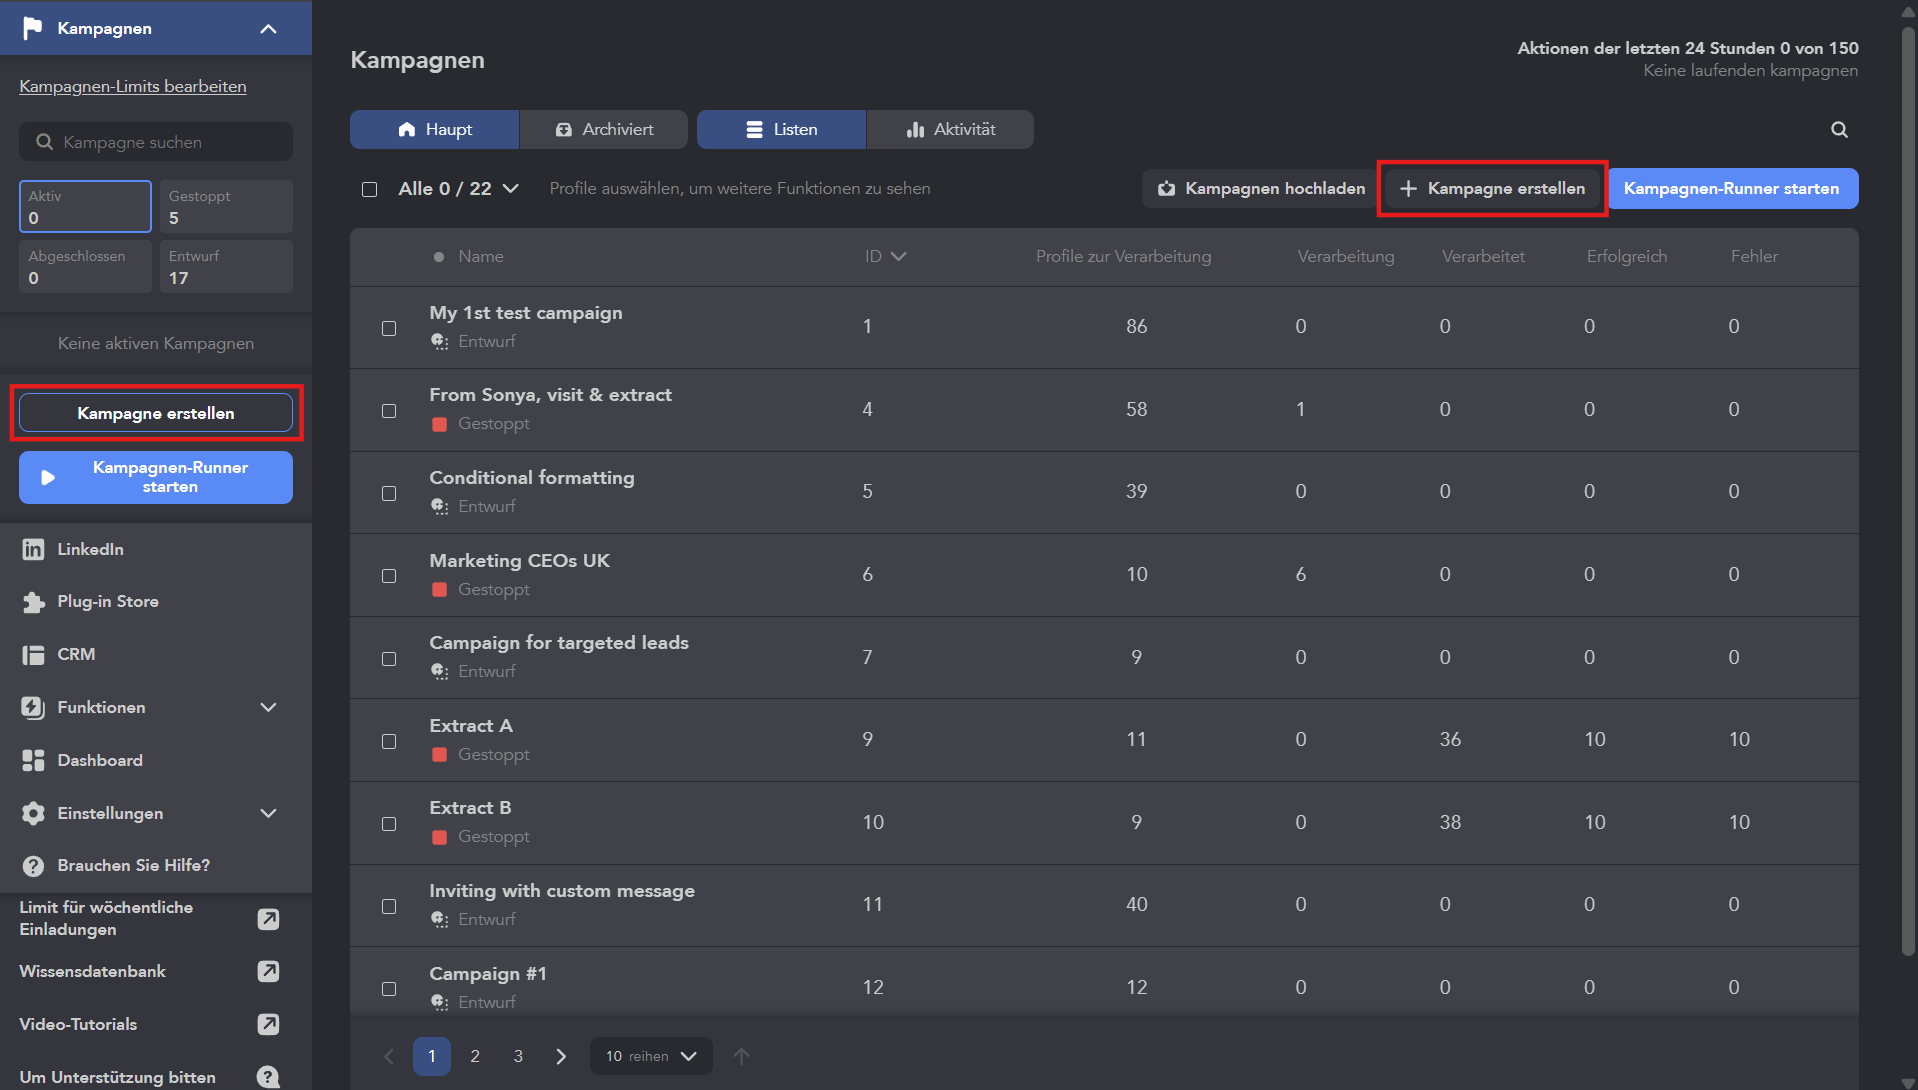Click the upload icon on Kampagnen hochladen
Viewport: 1918px width, 1090px height.
(1166, 189)
